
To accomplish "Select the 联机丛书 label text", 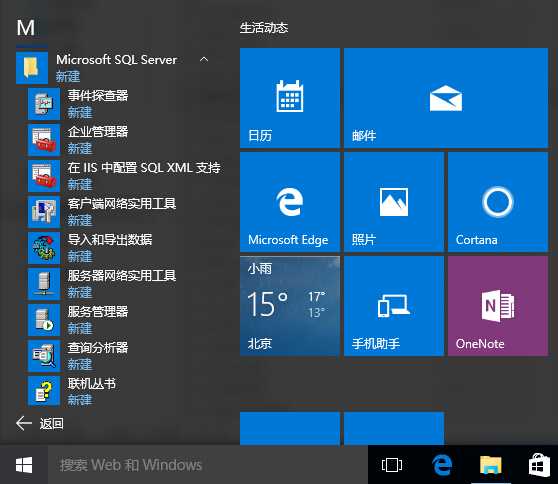I will point(92,383).
